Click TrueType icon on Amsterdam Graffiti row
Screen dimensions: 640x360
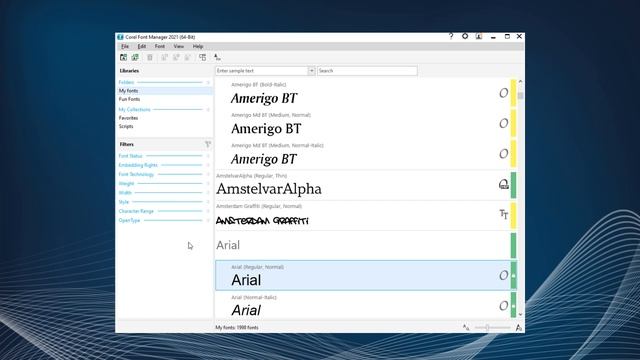(504, 214)
